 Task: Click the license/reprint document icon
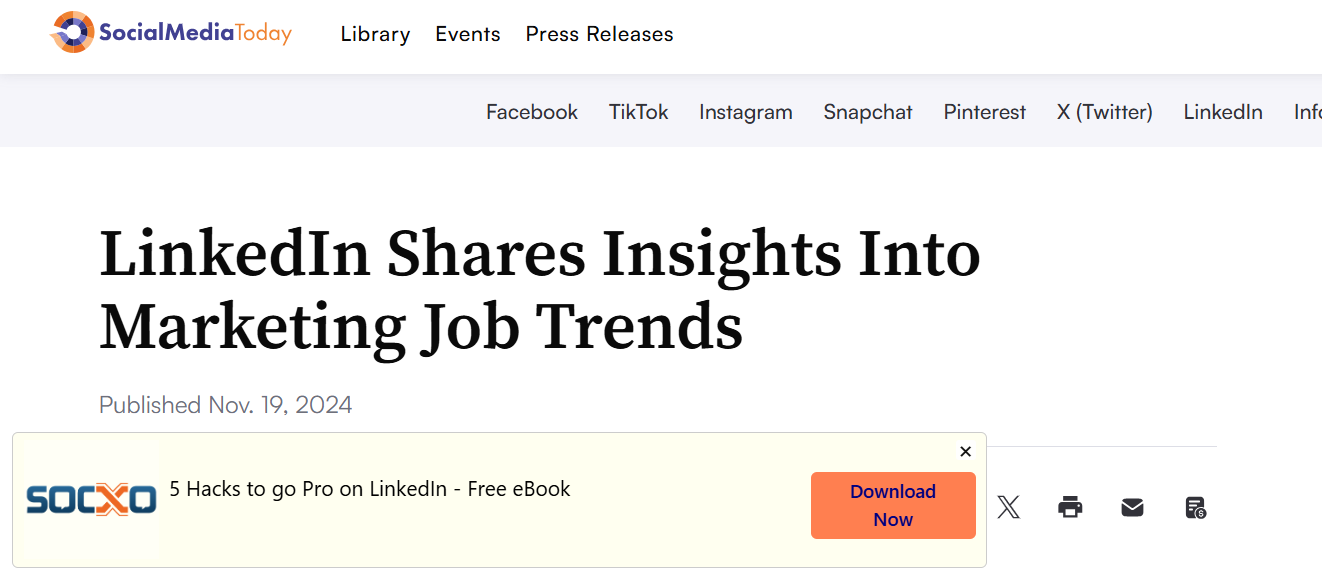[x=1195, y=507]
